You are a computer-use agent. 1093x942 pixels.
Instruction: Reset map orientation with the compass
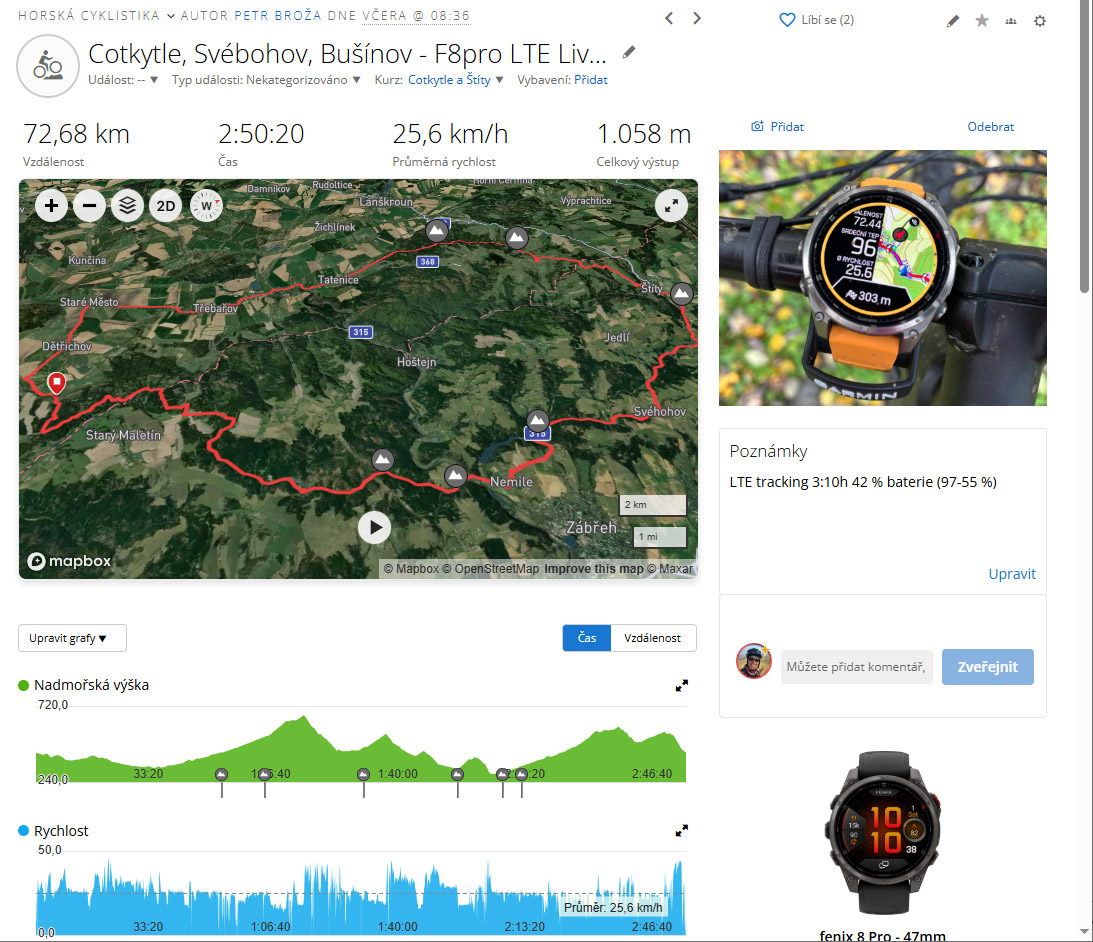click(x=206, y=206)
